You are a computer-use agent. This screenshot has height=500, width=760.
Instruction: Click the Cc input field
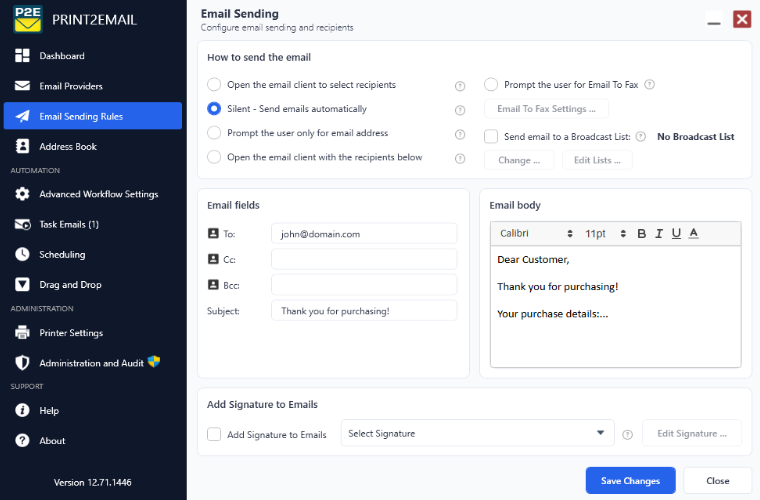pyautogui.click(x=364, y=259)
